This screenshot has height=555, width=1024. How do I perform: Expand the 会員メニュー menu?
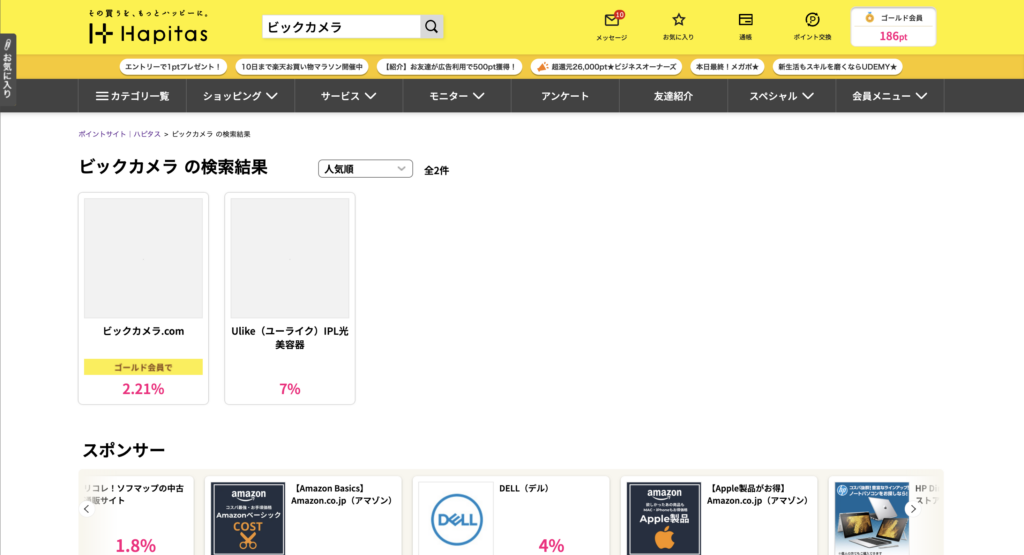click(x=889, y=96)
